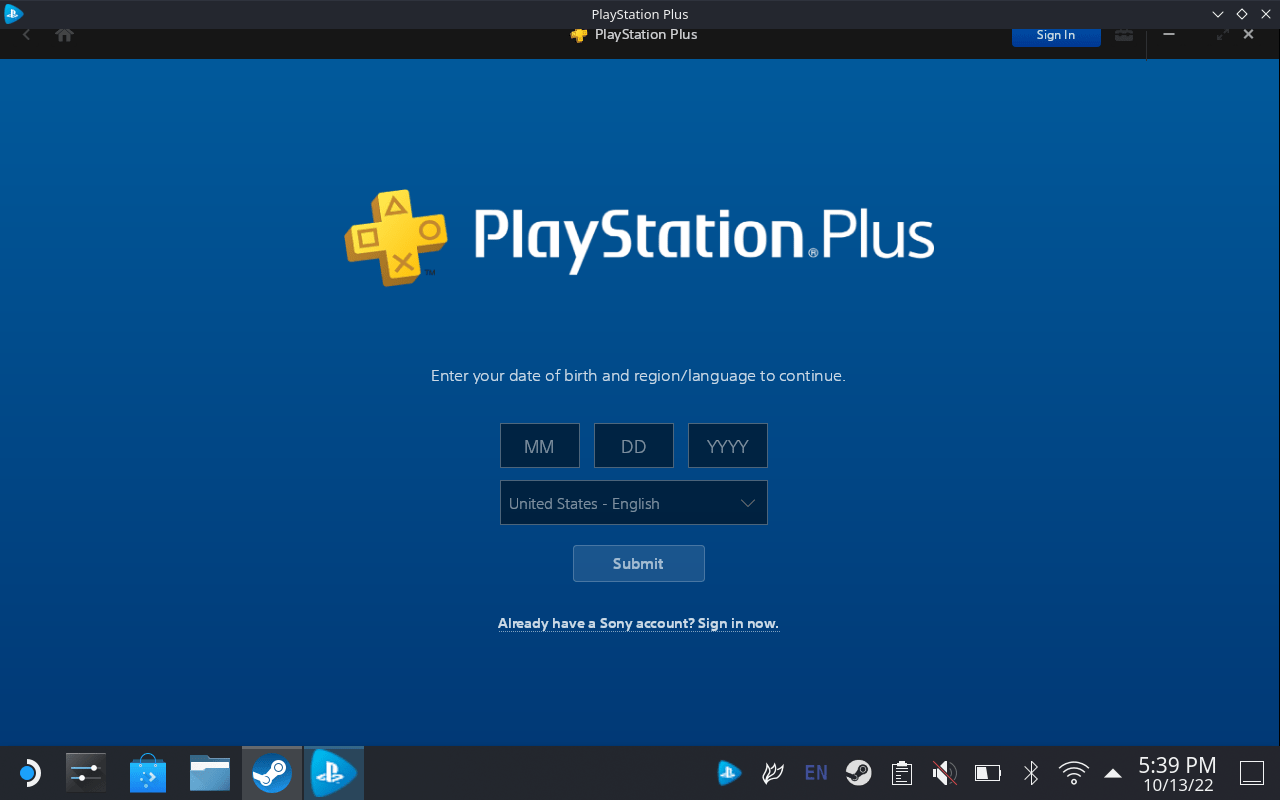Click the PlayStation Plus title in app header
Image resolution: width=1280 pixels, height=800 pixels.
pos(646,35)
